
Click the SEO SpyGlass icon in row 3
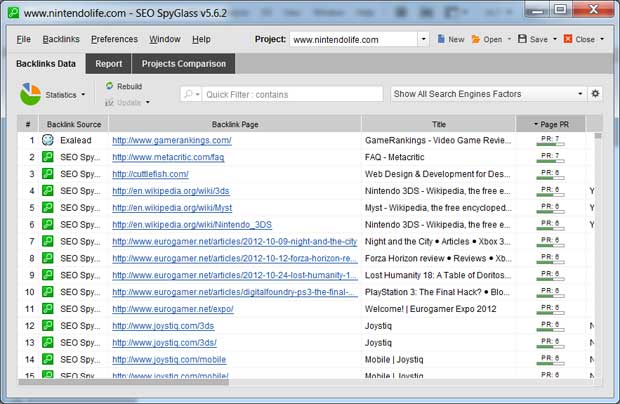48,174
